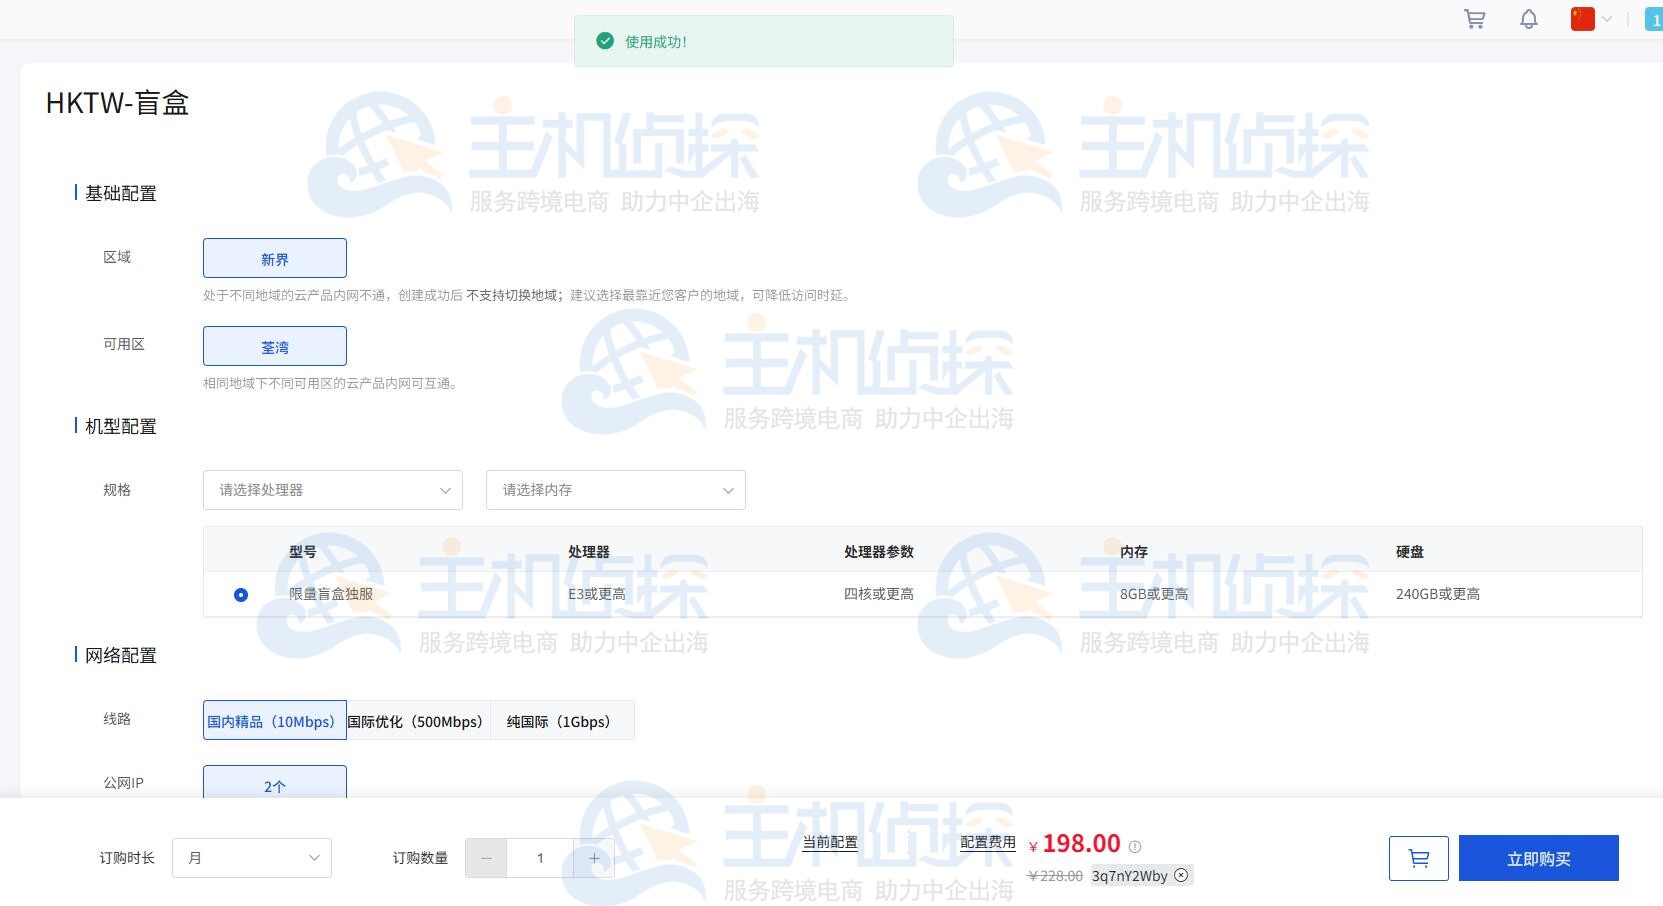The image size is (1663, 906).
Task: Increase order quantity with plus stepper
Action: 593,857
